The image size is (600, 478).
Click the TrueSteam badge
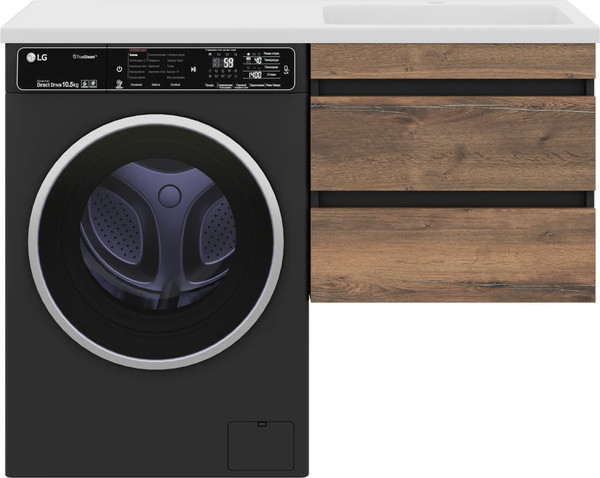click(85, 57)
